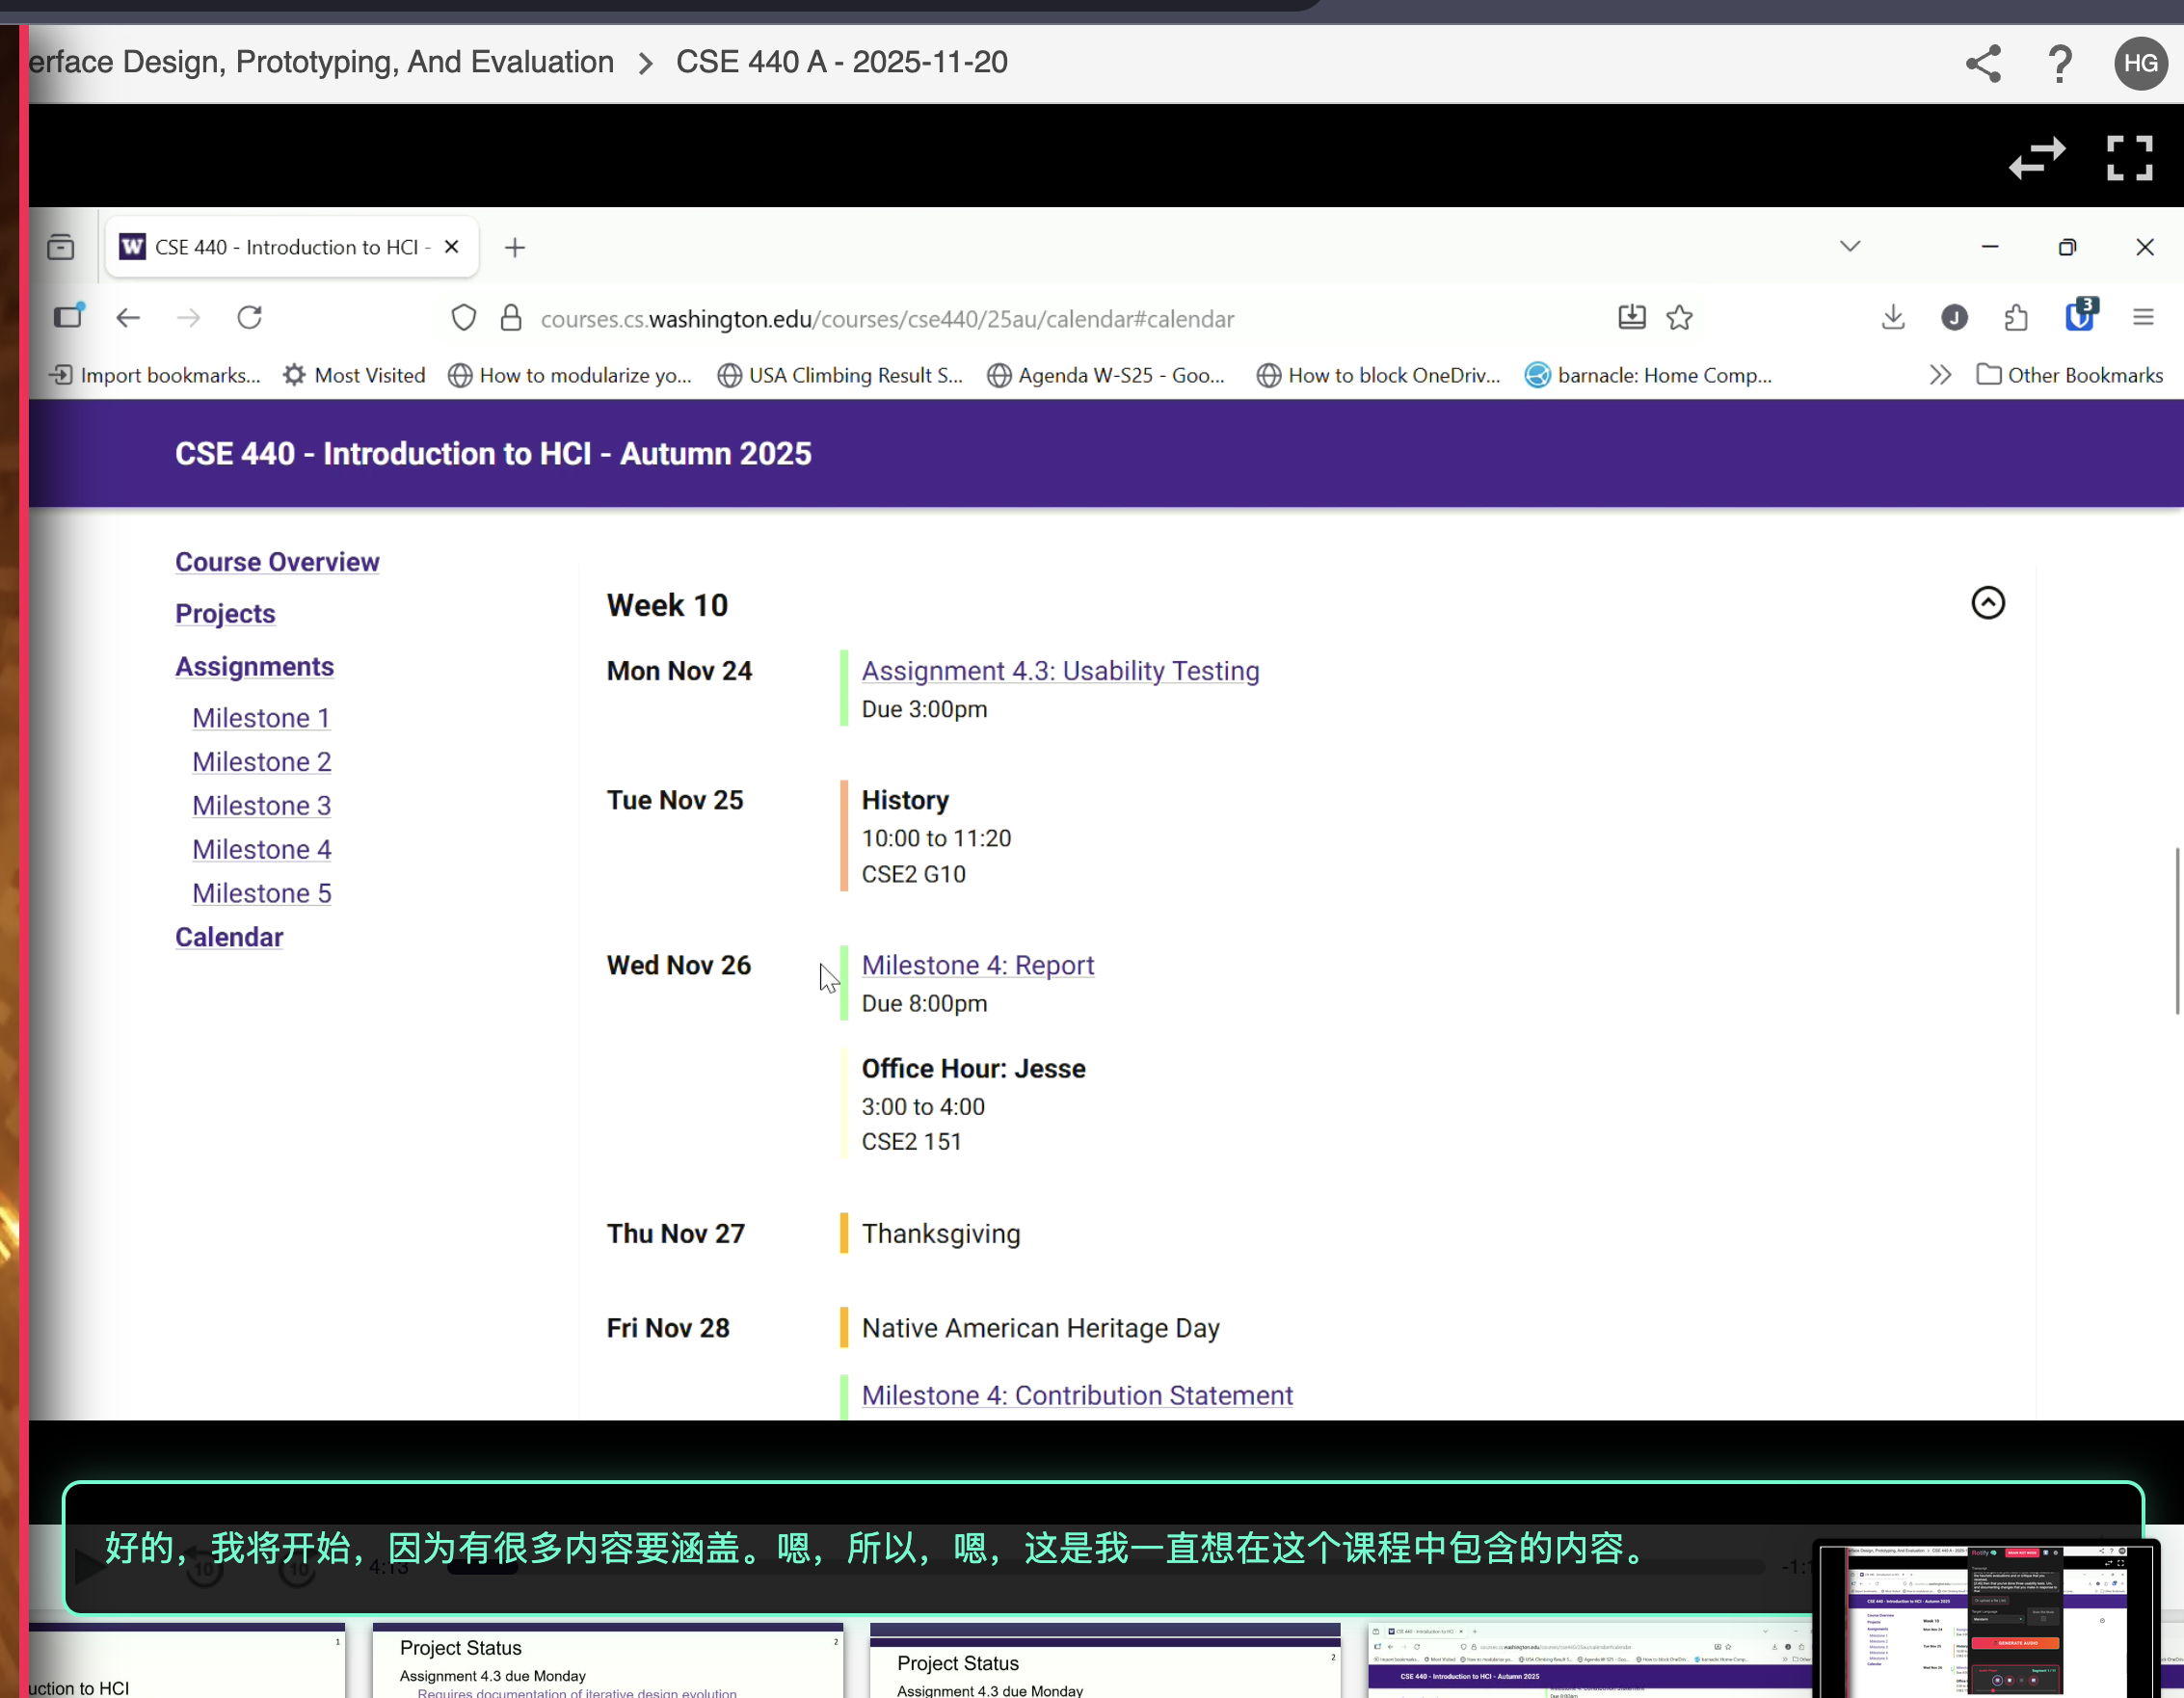Click the URL address bar

coord(886,319)
